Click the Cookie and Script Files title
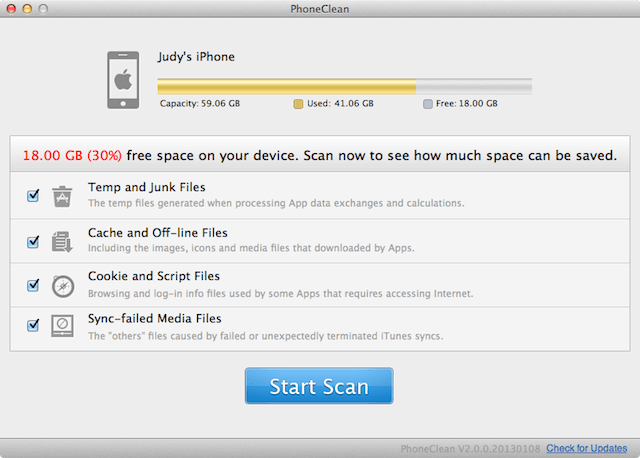The width and height of the screenshot is (640, 458). pyautogui.click(x=154, y=276)
